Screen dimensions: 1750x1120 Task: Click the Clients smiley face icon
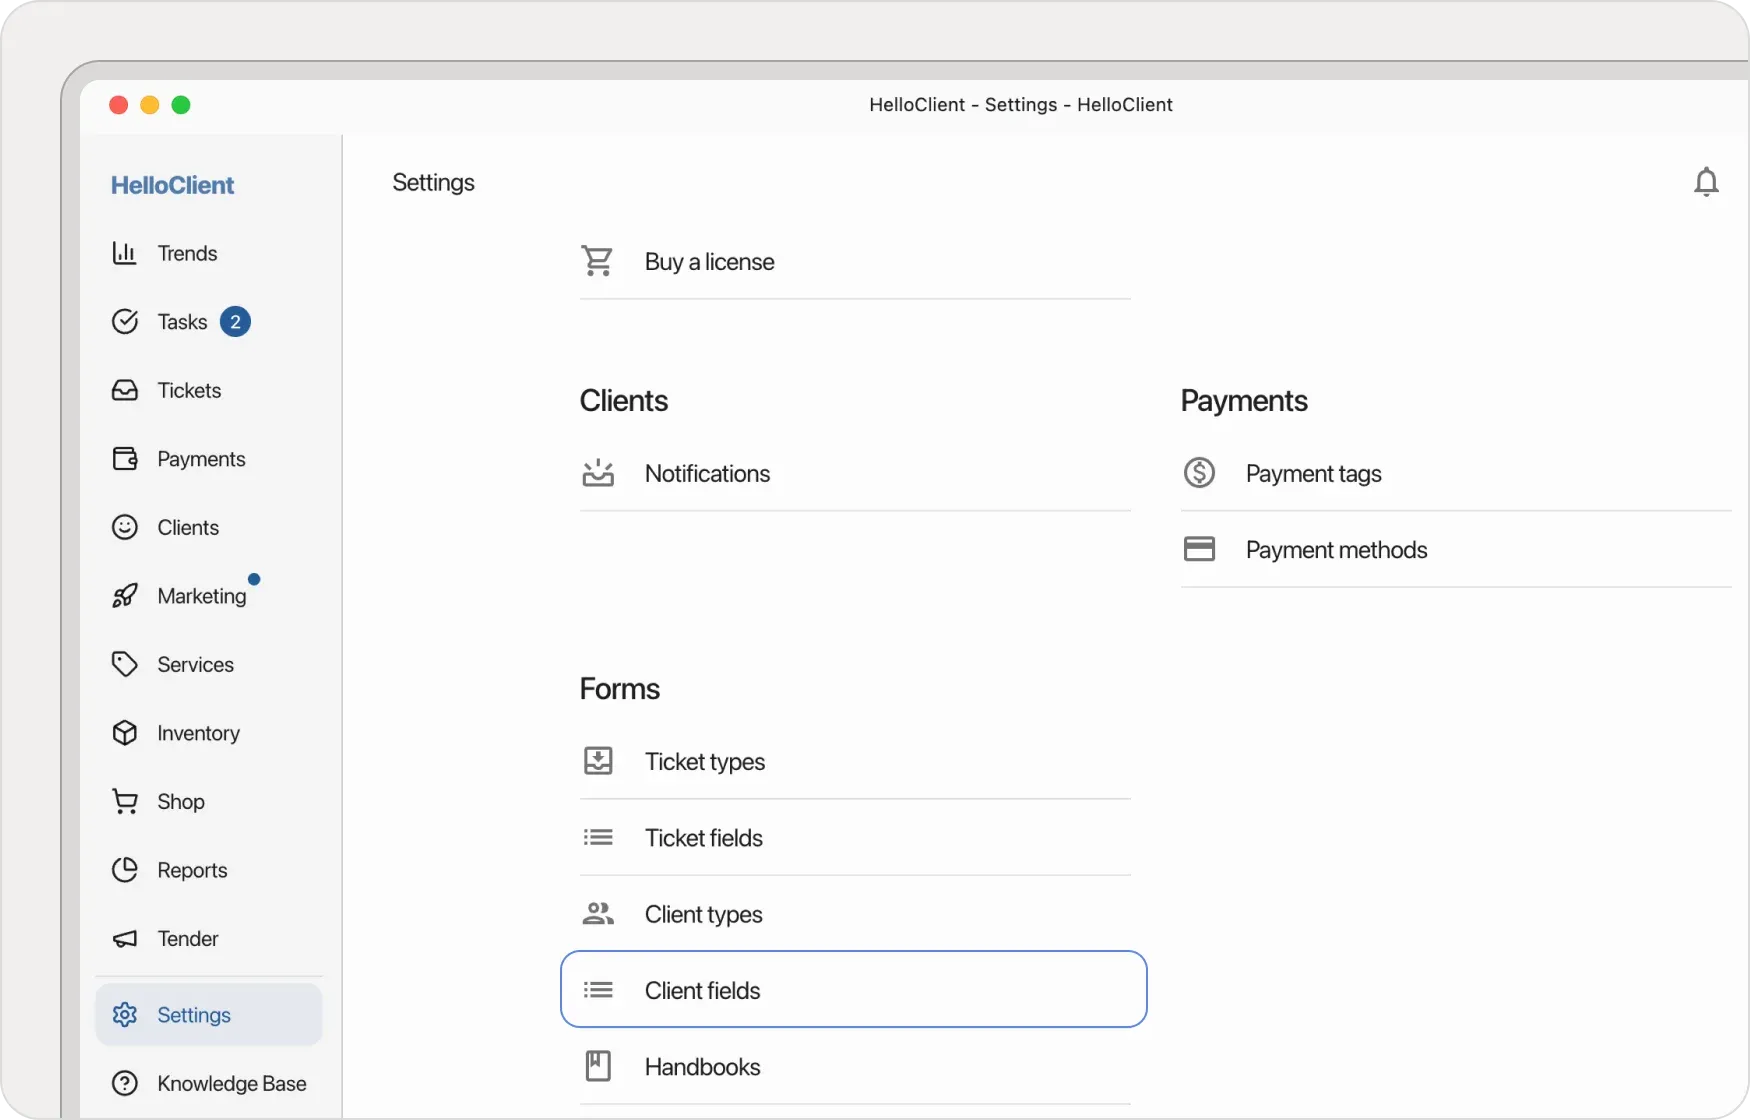124,527
